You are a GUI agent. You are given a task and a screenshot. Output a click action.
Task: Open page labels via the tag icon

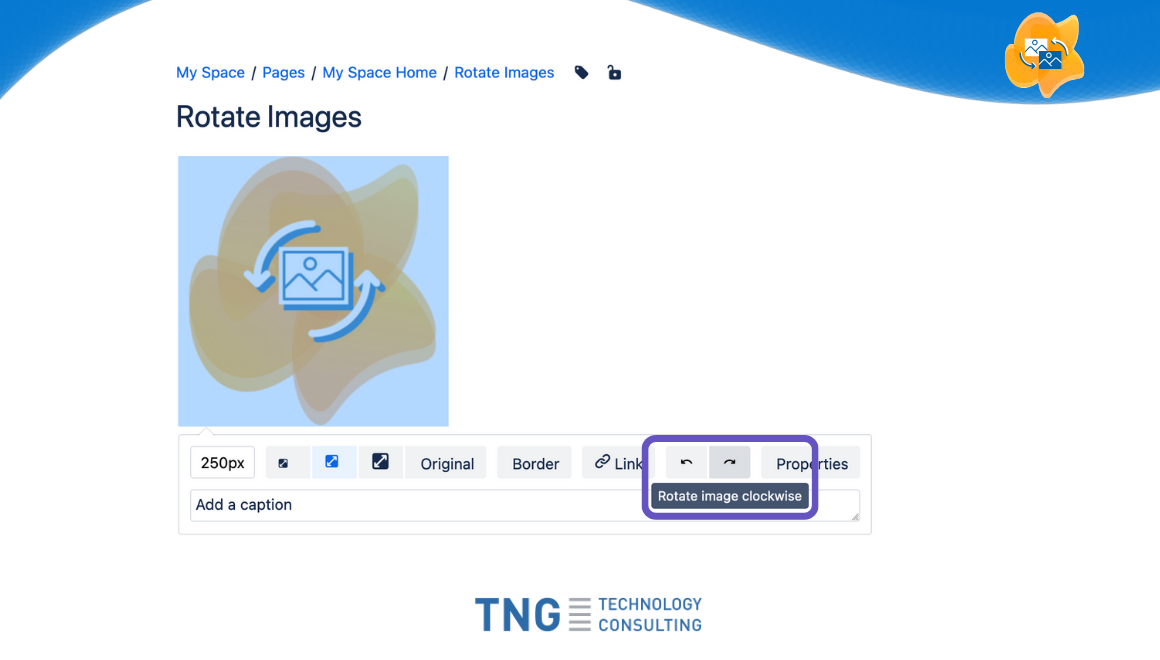tap(581, 72)
